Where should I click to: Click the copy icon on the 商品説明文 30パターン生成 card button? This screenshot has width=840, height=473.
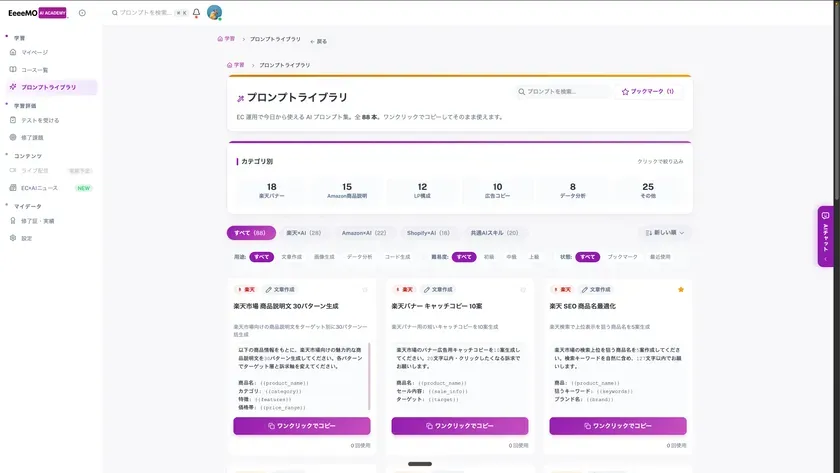271,426
